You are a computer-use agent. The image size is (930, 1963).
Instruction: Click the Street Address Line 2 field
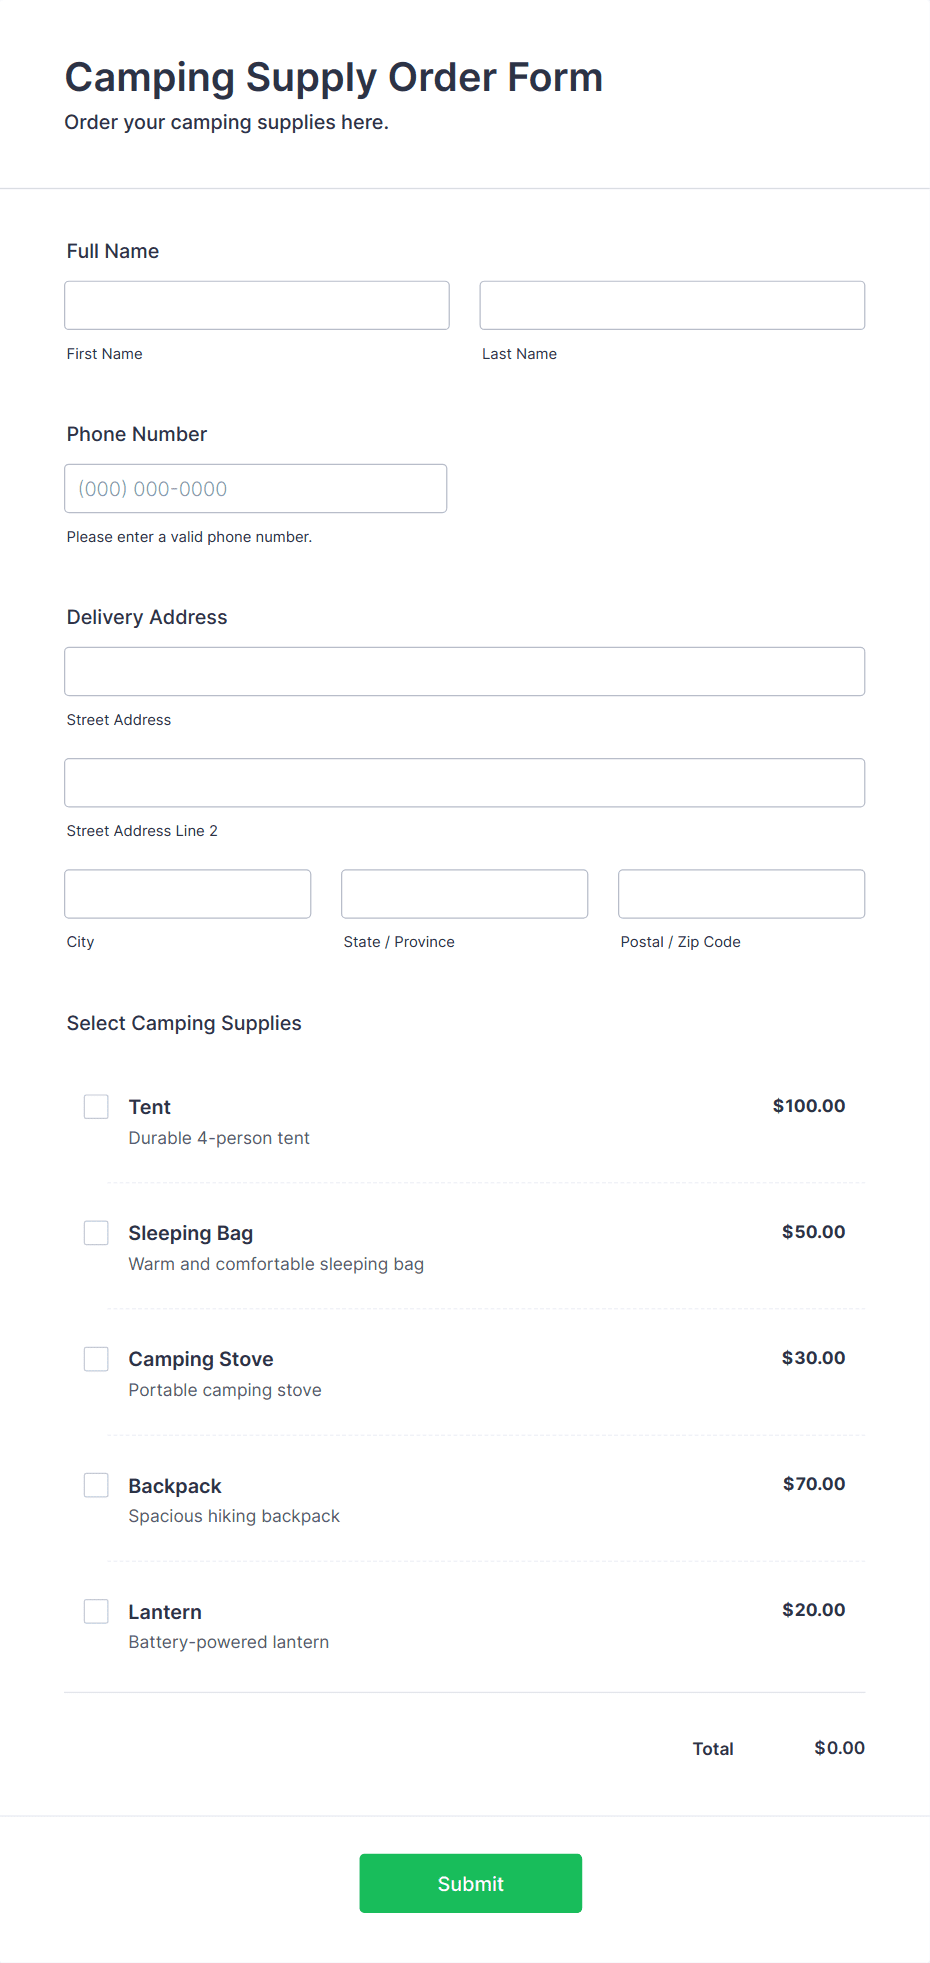465,782
